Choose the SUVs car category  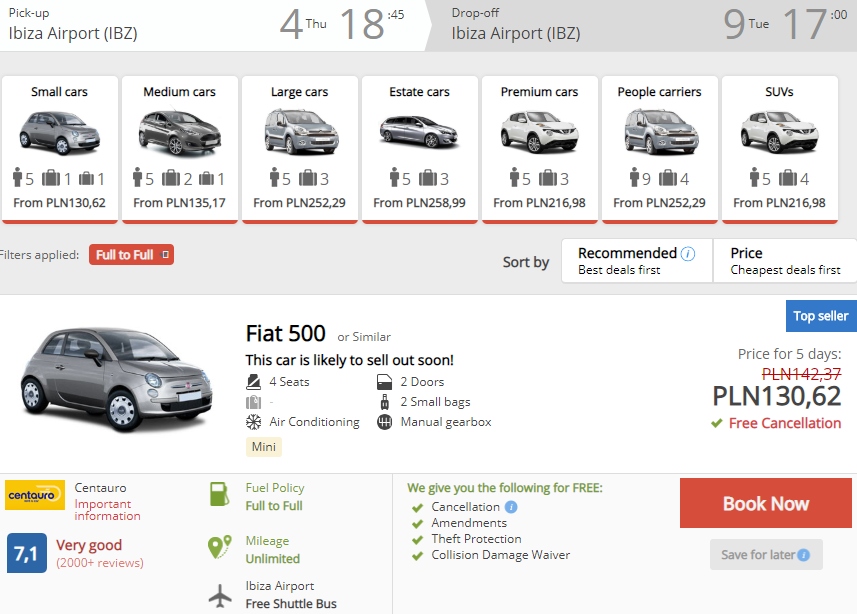tap(779, 148)
